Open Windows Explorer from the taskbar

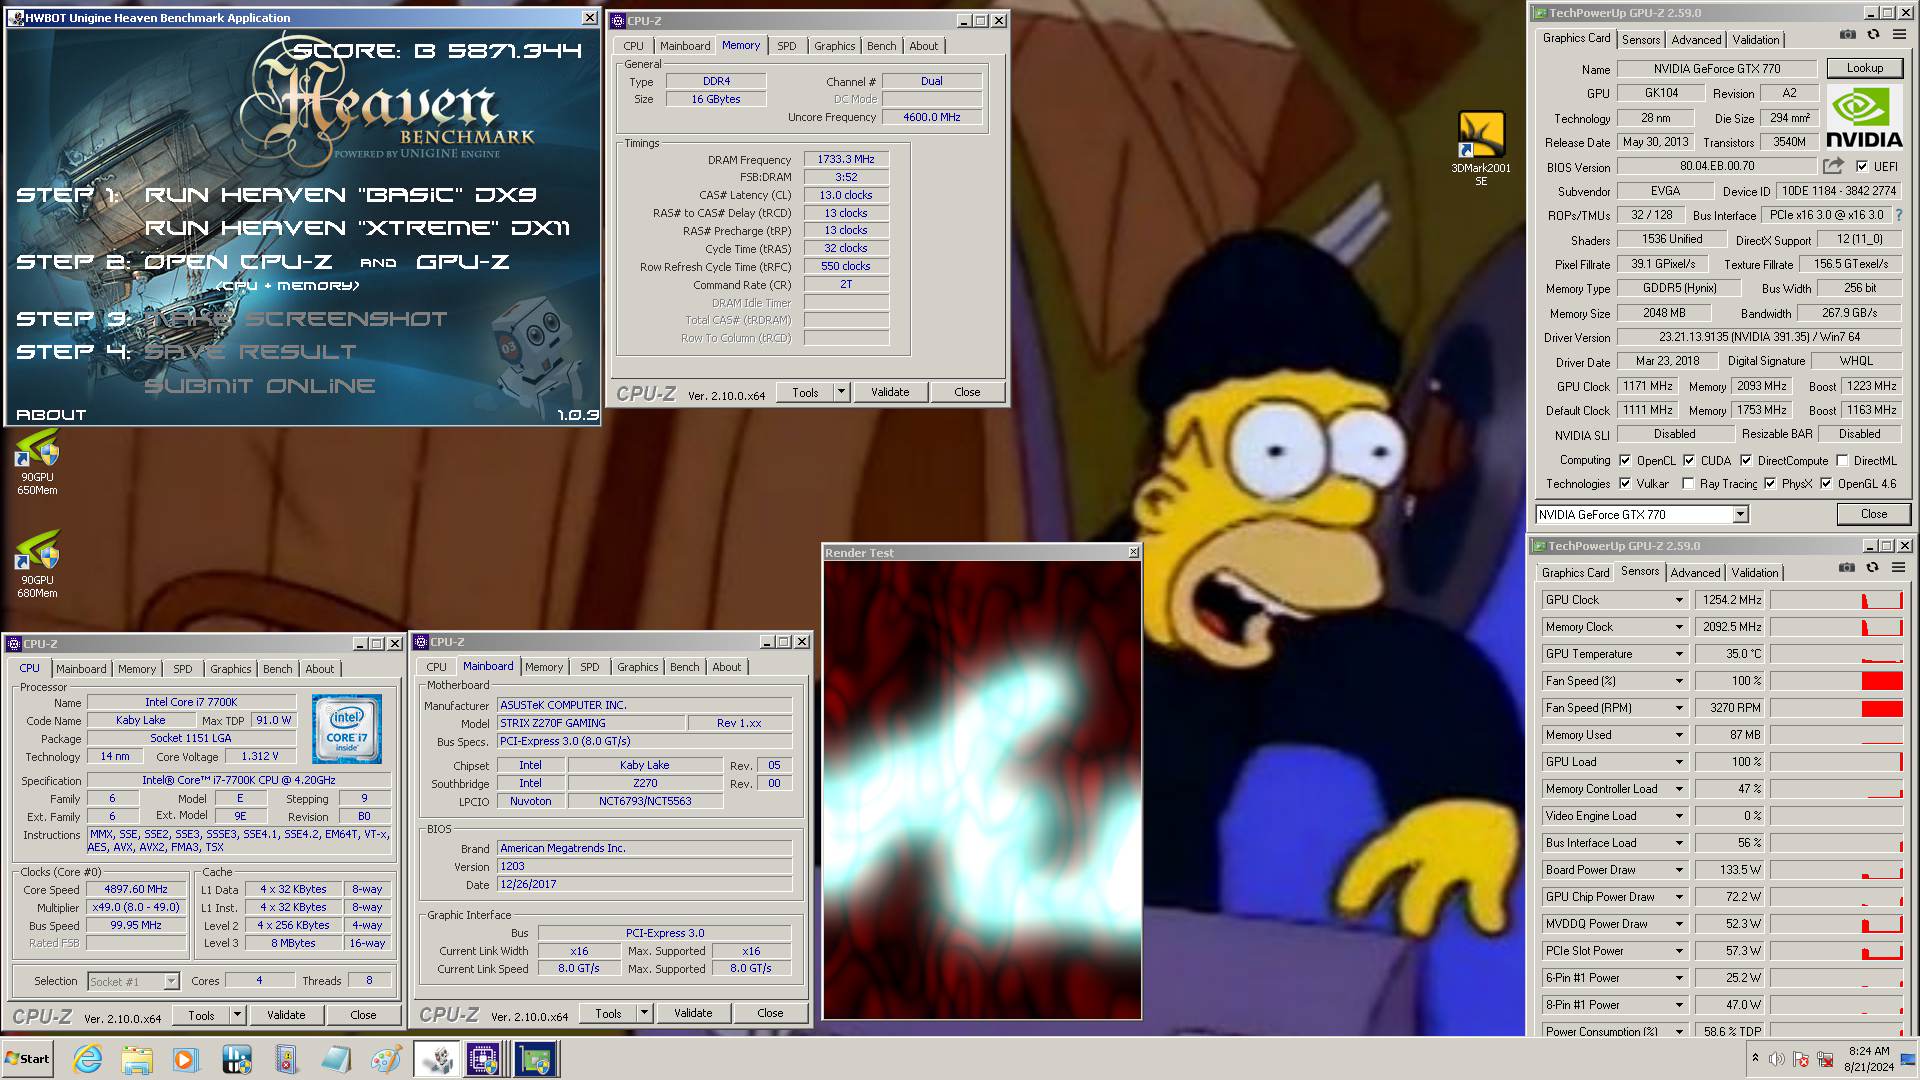pos(137,1059)
